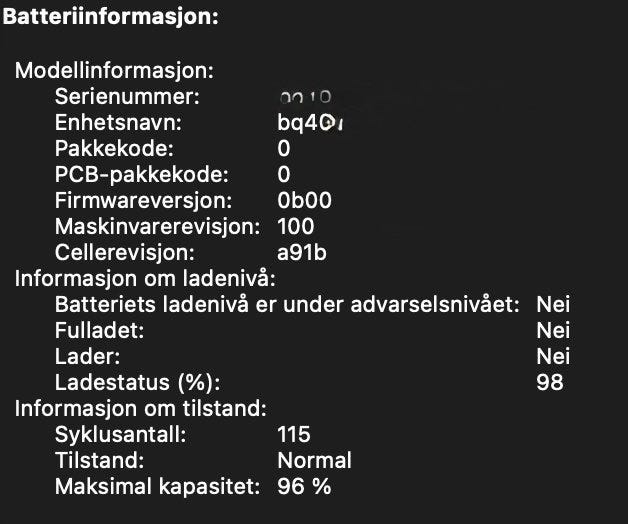The height and width of the screenshot is (524, 628).
Task: Click the Pakkekode value 0
Action: point(284,149)
